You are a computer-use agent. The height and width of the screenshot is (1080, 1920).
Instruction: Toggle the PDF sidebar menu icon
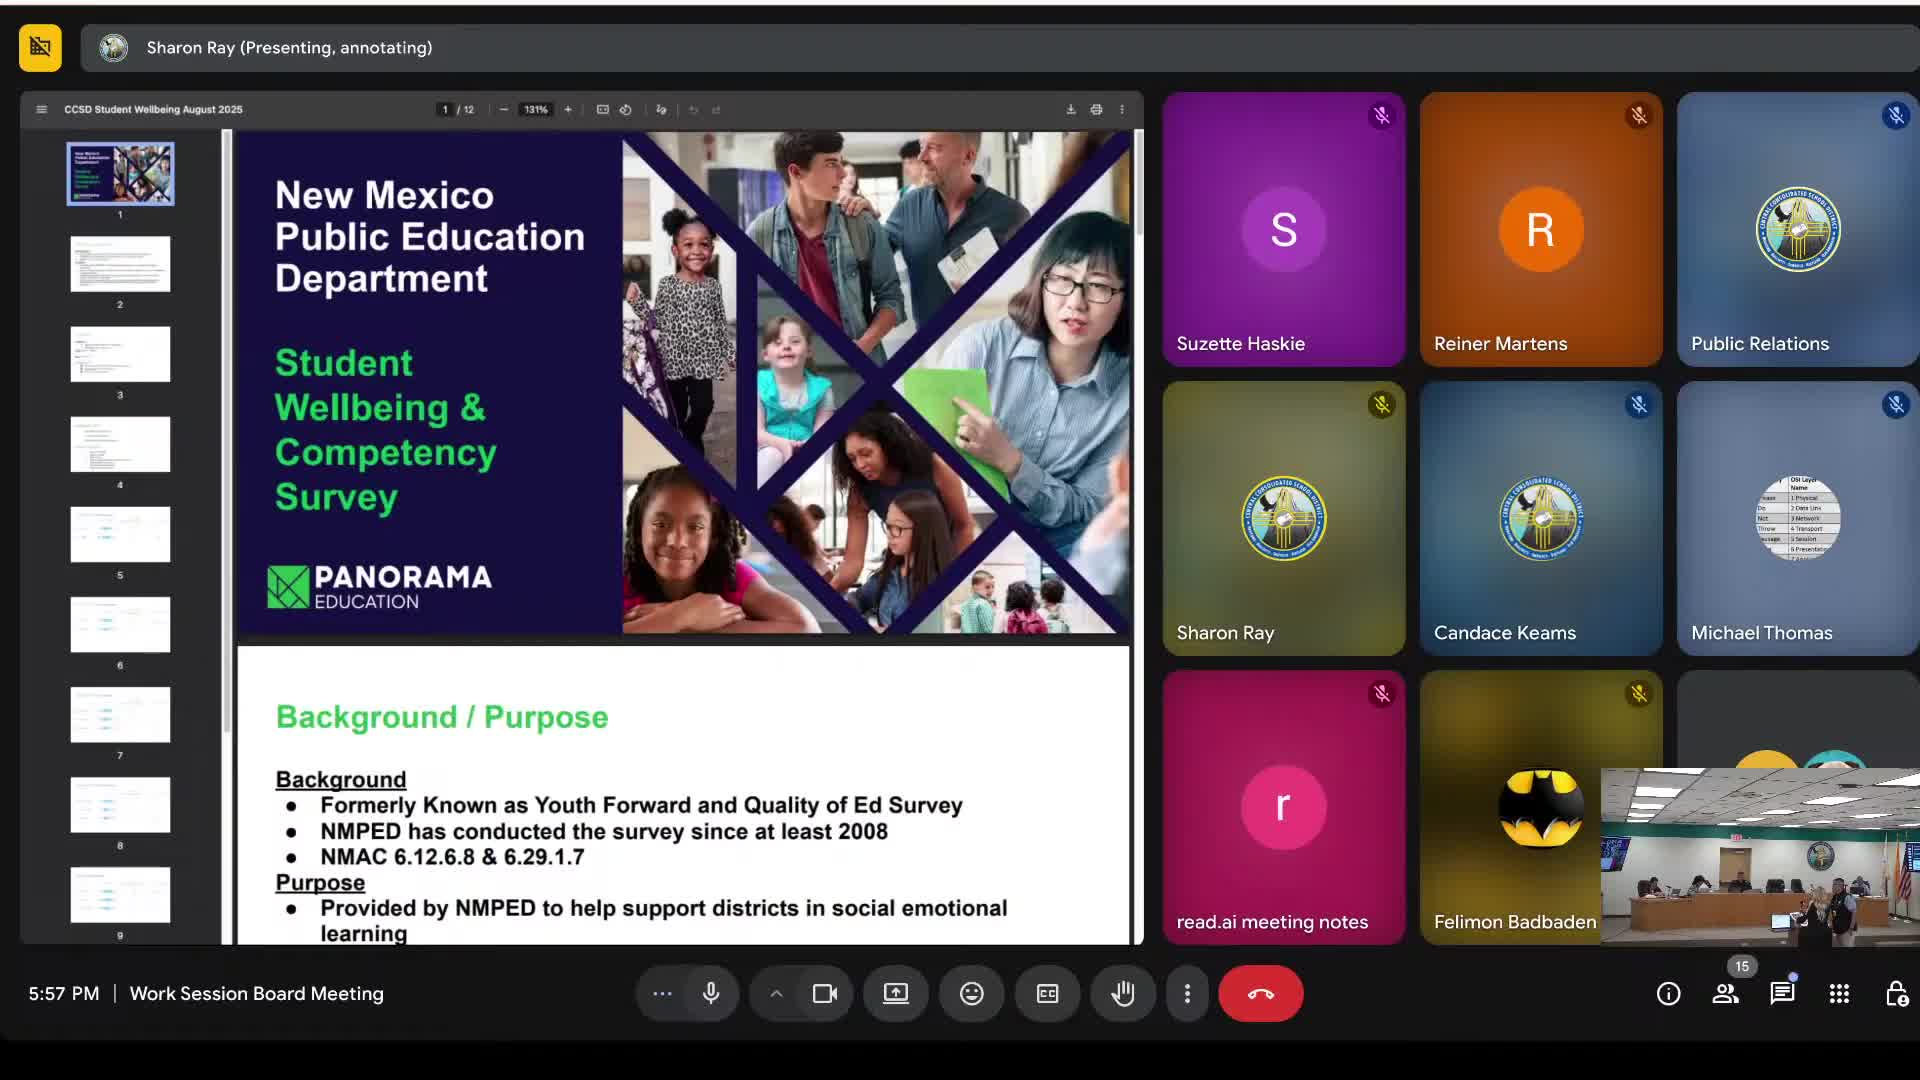tap(41, 110)
